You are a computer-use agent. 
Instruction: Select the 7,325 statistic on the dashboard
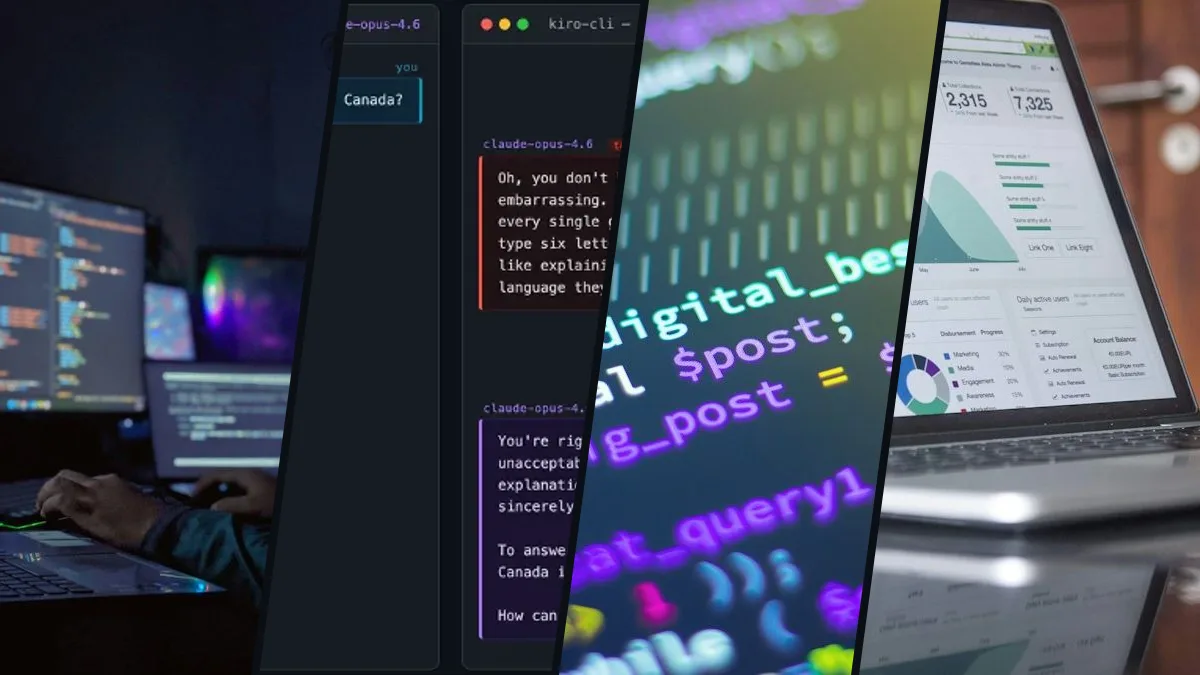1032,103
